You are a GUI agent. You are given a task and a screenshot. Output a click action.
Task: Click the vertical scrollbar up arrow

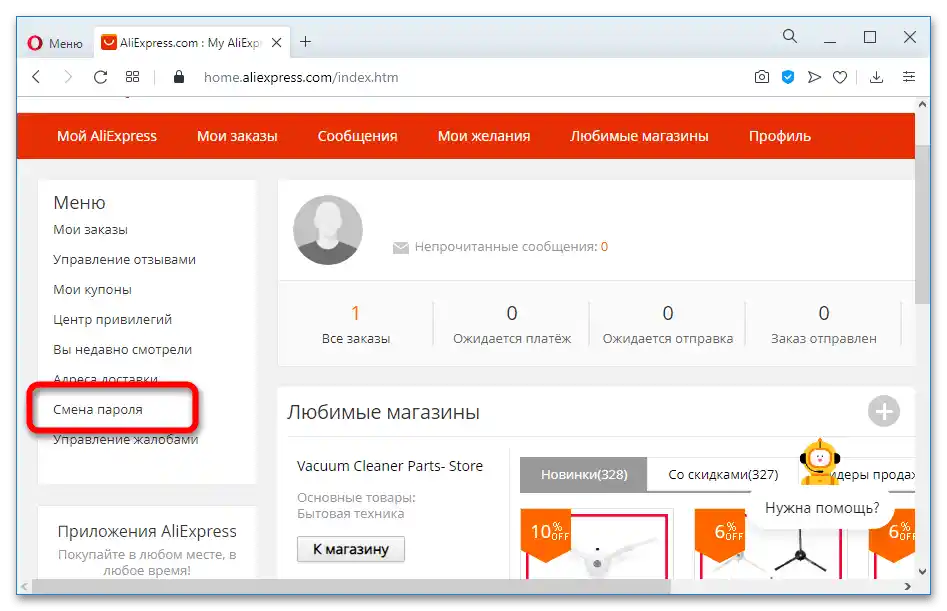(x=922, y=104)
